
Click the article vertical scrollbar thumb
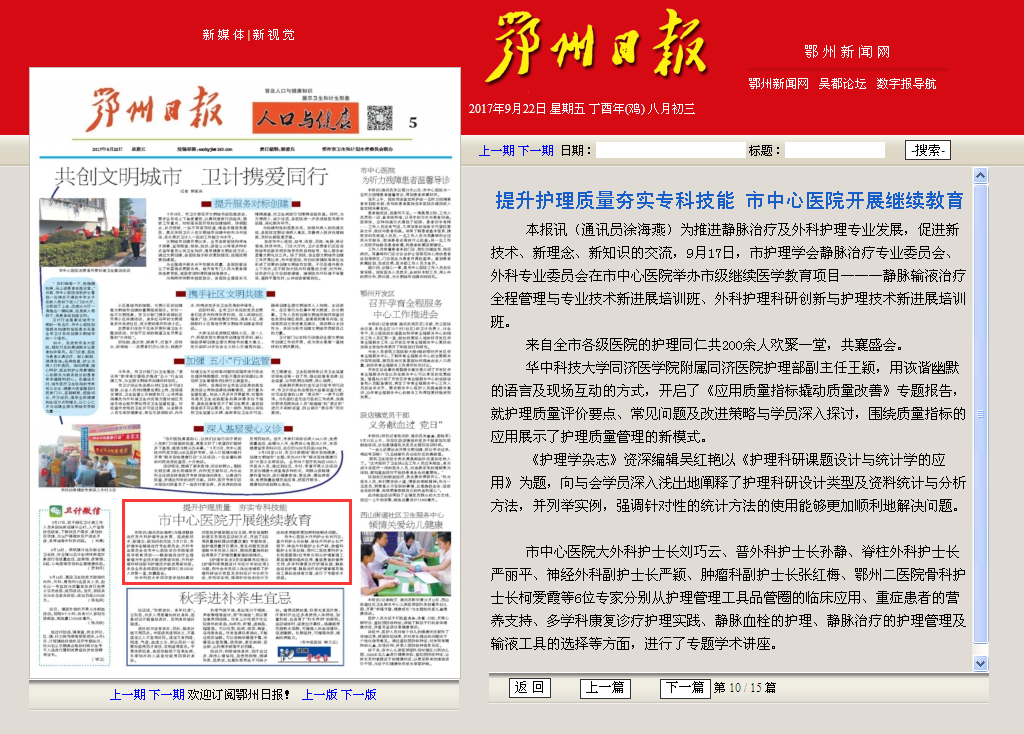pyautogui.click(x=980, y=414)
